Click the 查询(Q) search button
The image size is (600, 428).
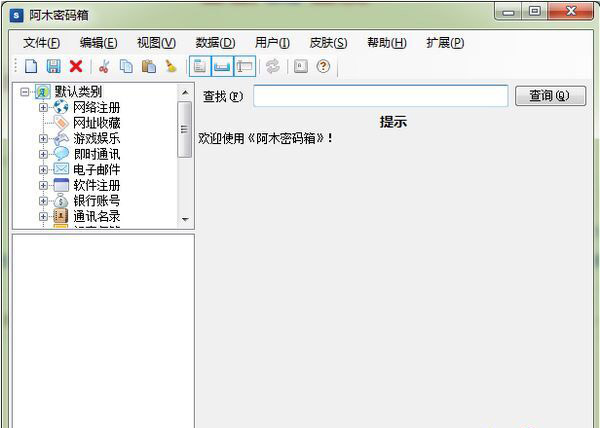549,96
